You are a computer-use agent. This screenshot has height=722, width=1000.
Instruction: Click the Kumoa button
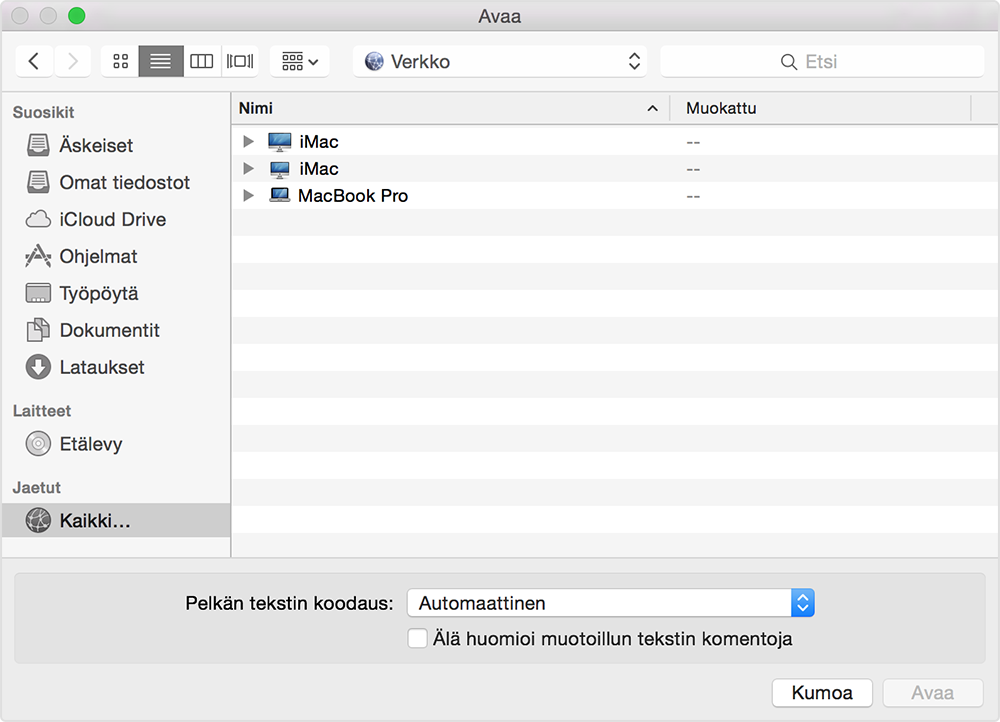(x=822, y=693)
